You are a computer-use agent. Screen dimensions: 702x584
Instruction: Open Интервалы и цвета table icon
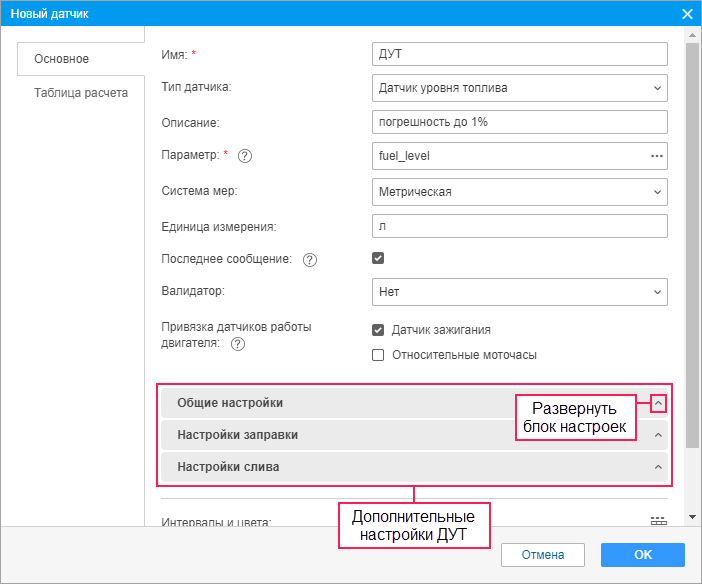[x=657, y=521]
